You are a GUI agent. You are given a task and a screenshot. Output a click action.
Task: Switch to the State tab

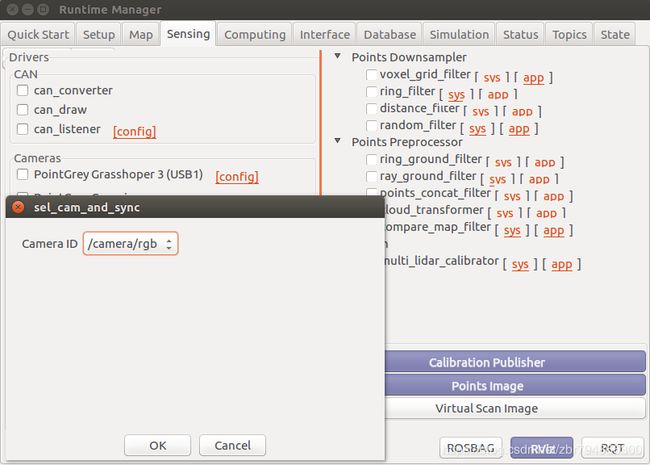(615, 34)
